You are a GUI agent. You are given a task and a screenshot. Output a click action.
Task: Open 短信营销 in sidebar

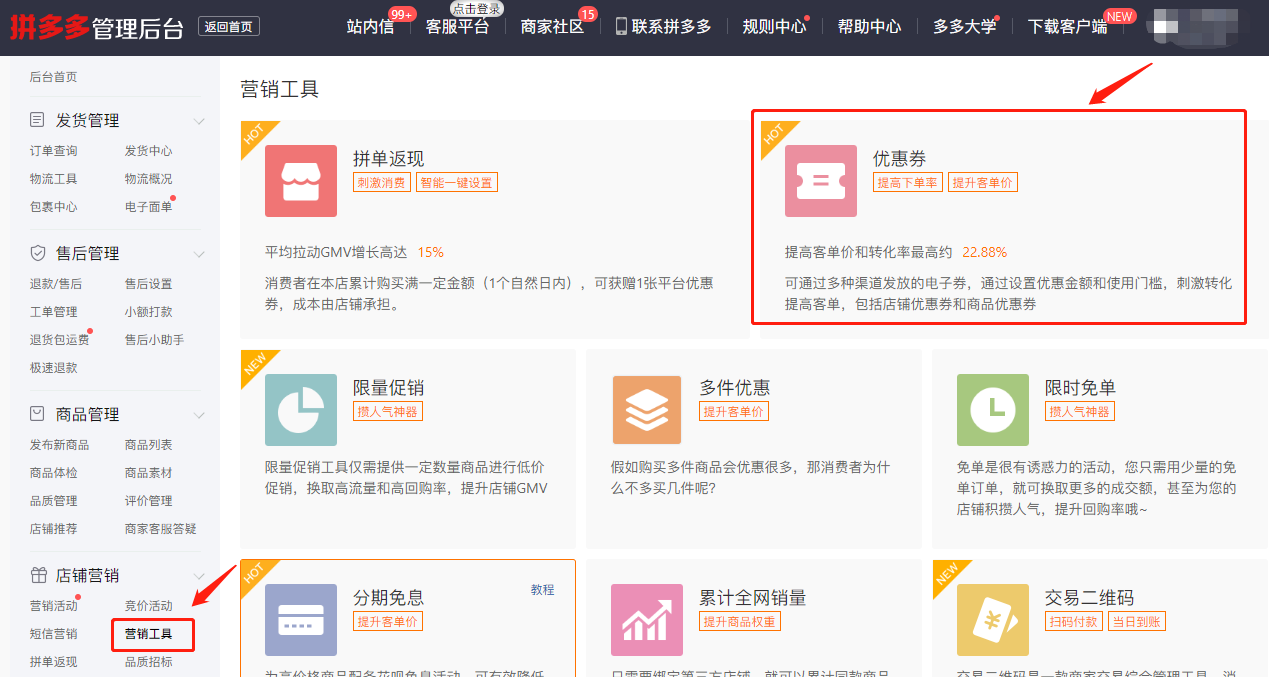tap(53, 634)
